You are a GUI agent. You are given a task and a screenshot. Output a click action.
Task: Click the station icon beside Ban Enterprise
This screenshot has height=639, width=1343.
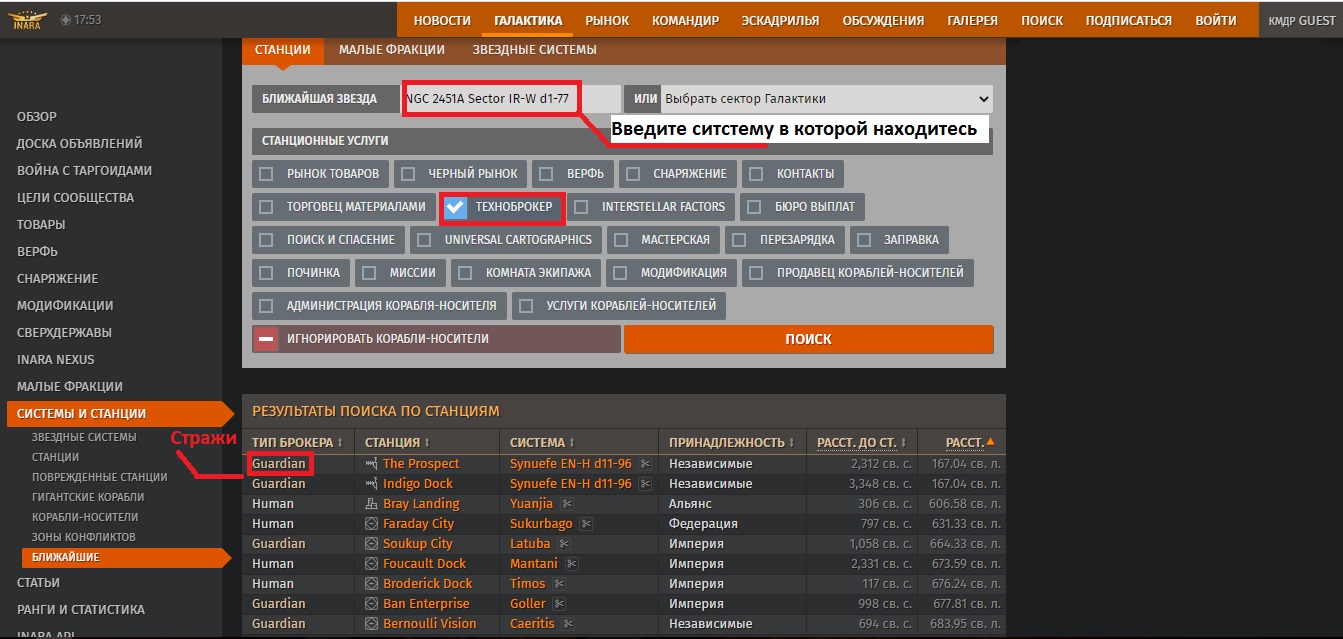(x=371, y=604)
